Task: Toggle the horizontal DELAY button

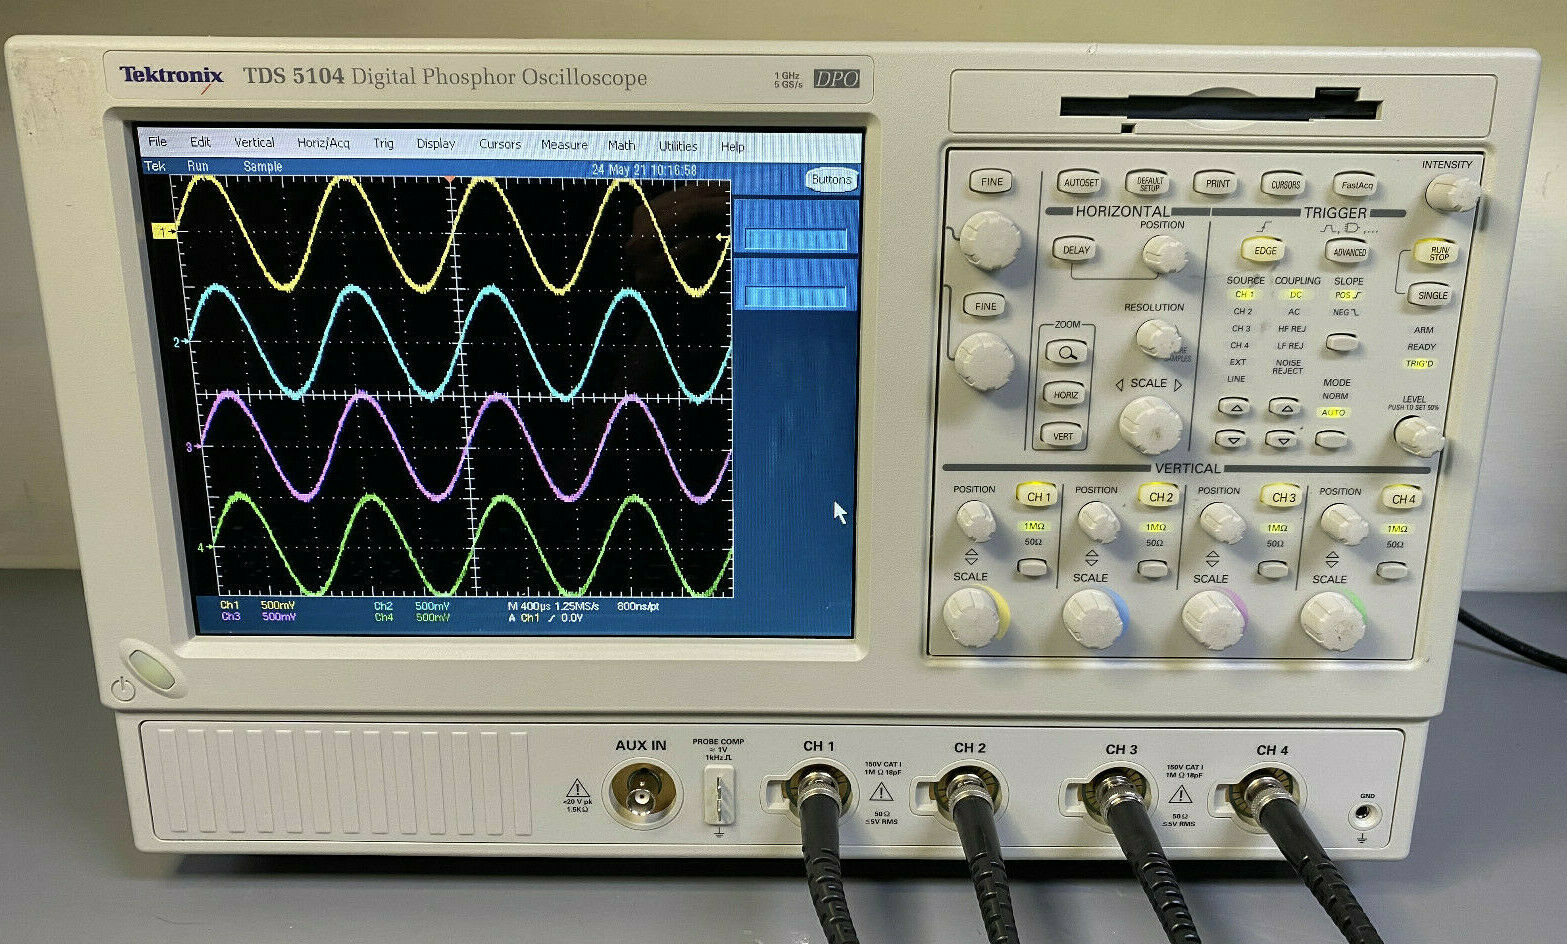Action: click(1076, 250)
